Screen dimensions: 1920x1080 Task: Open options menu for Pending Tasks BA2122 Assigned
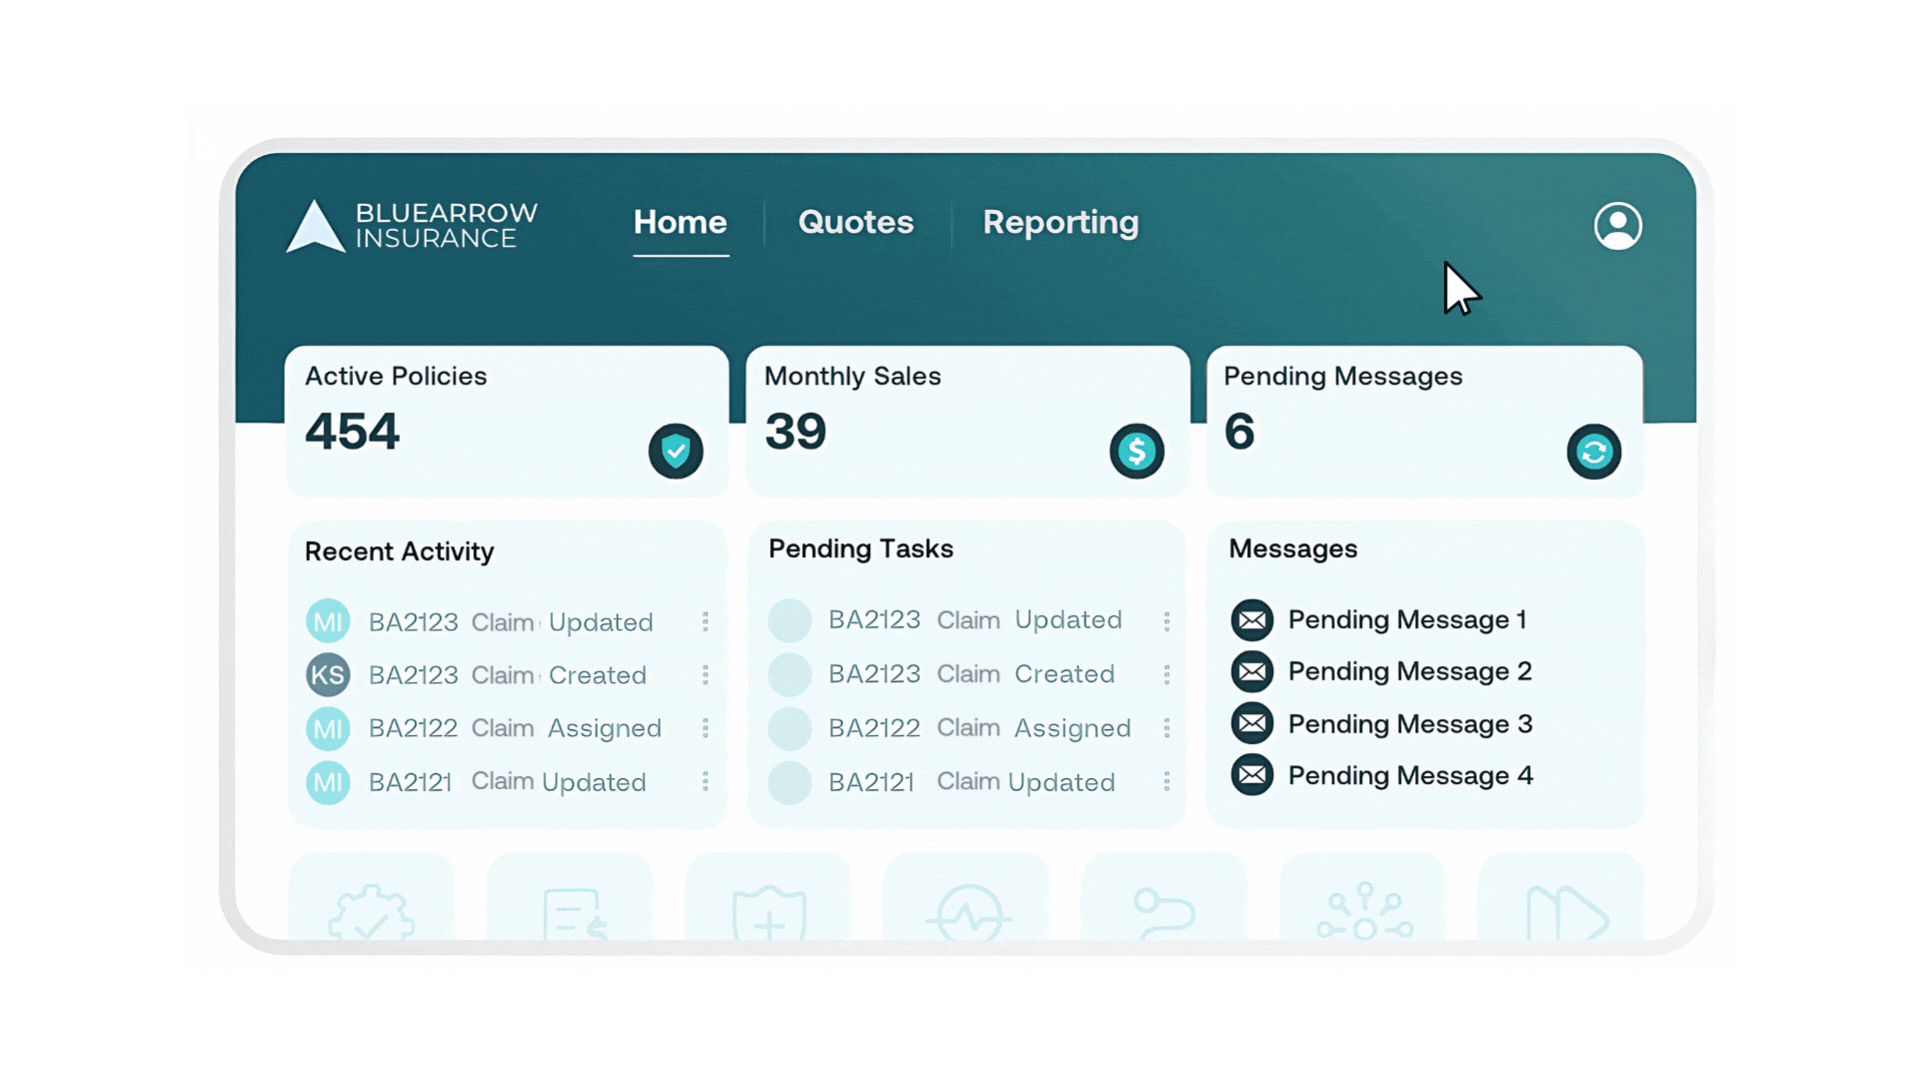click(x=1167, y=728)
